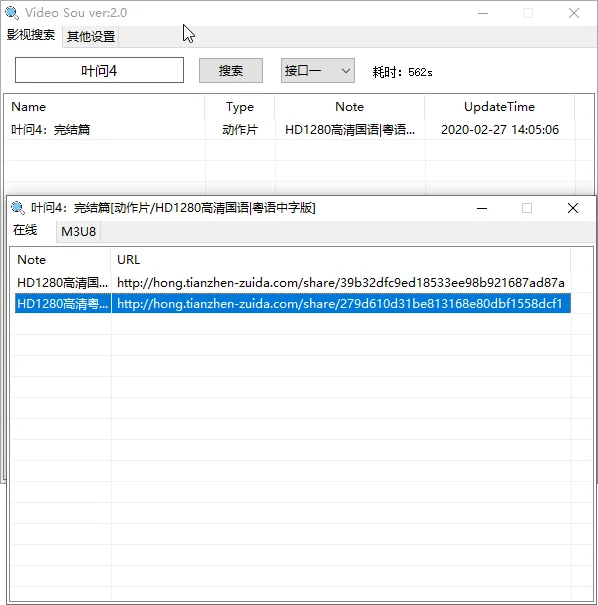Click the search box containing 叶问4
598x605 pixels.
coord(100,70)
